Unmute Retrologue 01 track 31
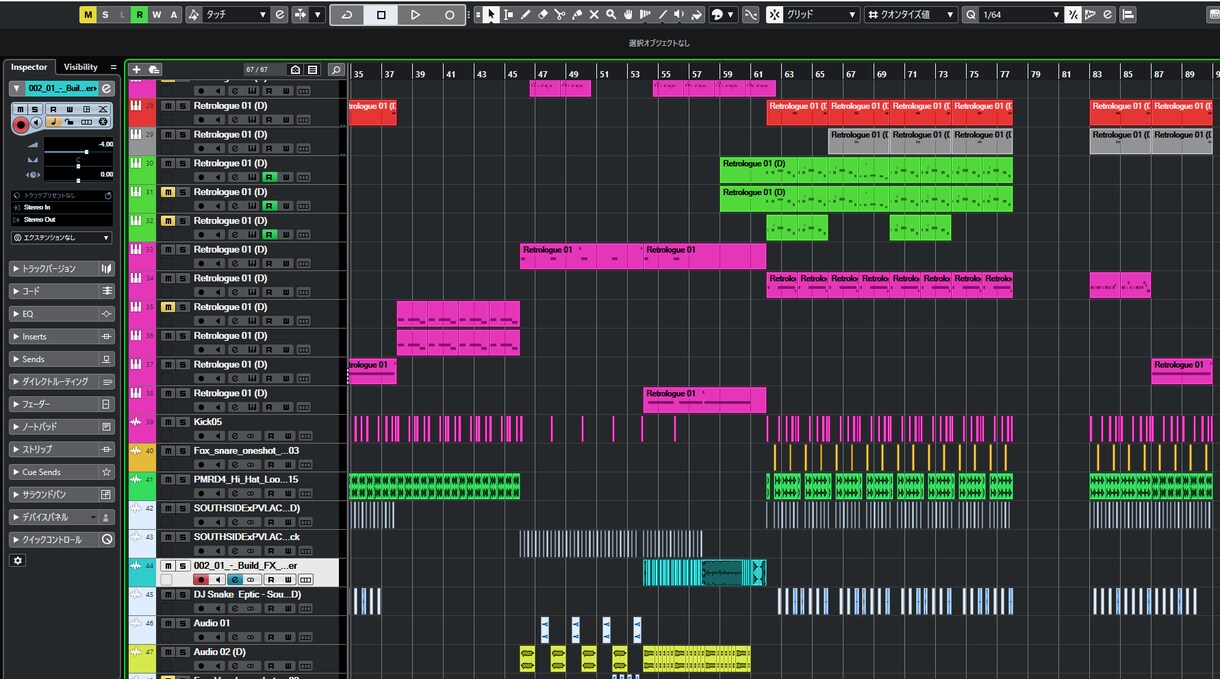Screen dimensions: 1220x679 click(168, 192)
